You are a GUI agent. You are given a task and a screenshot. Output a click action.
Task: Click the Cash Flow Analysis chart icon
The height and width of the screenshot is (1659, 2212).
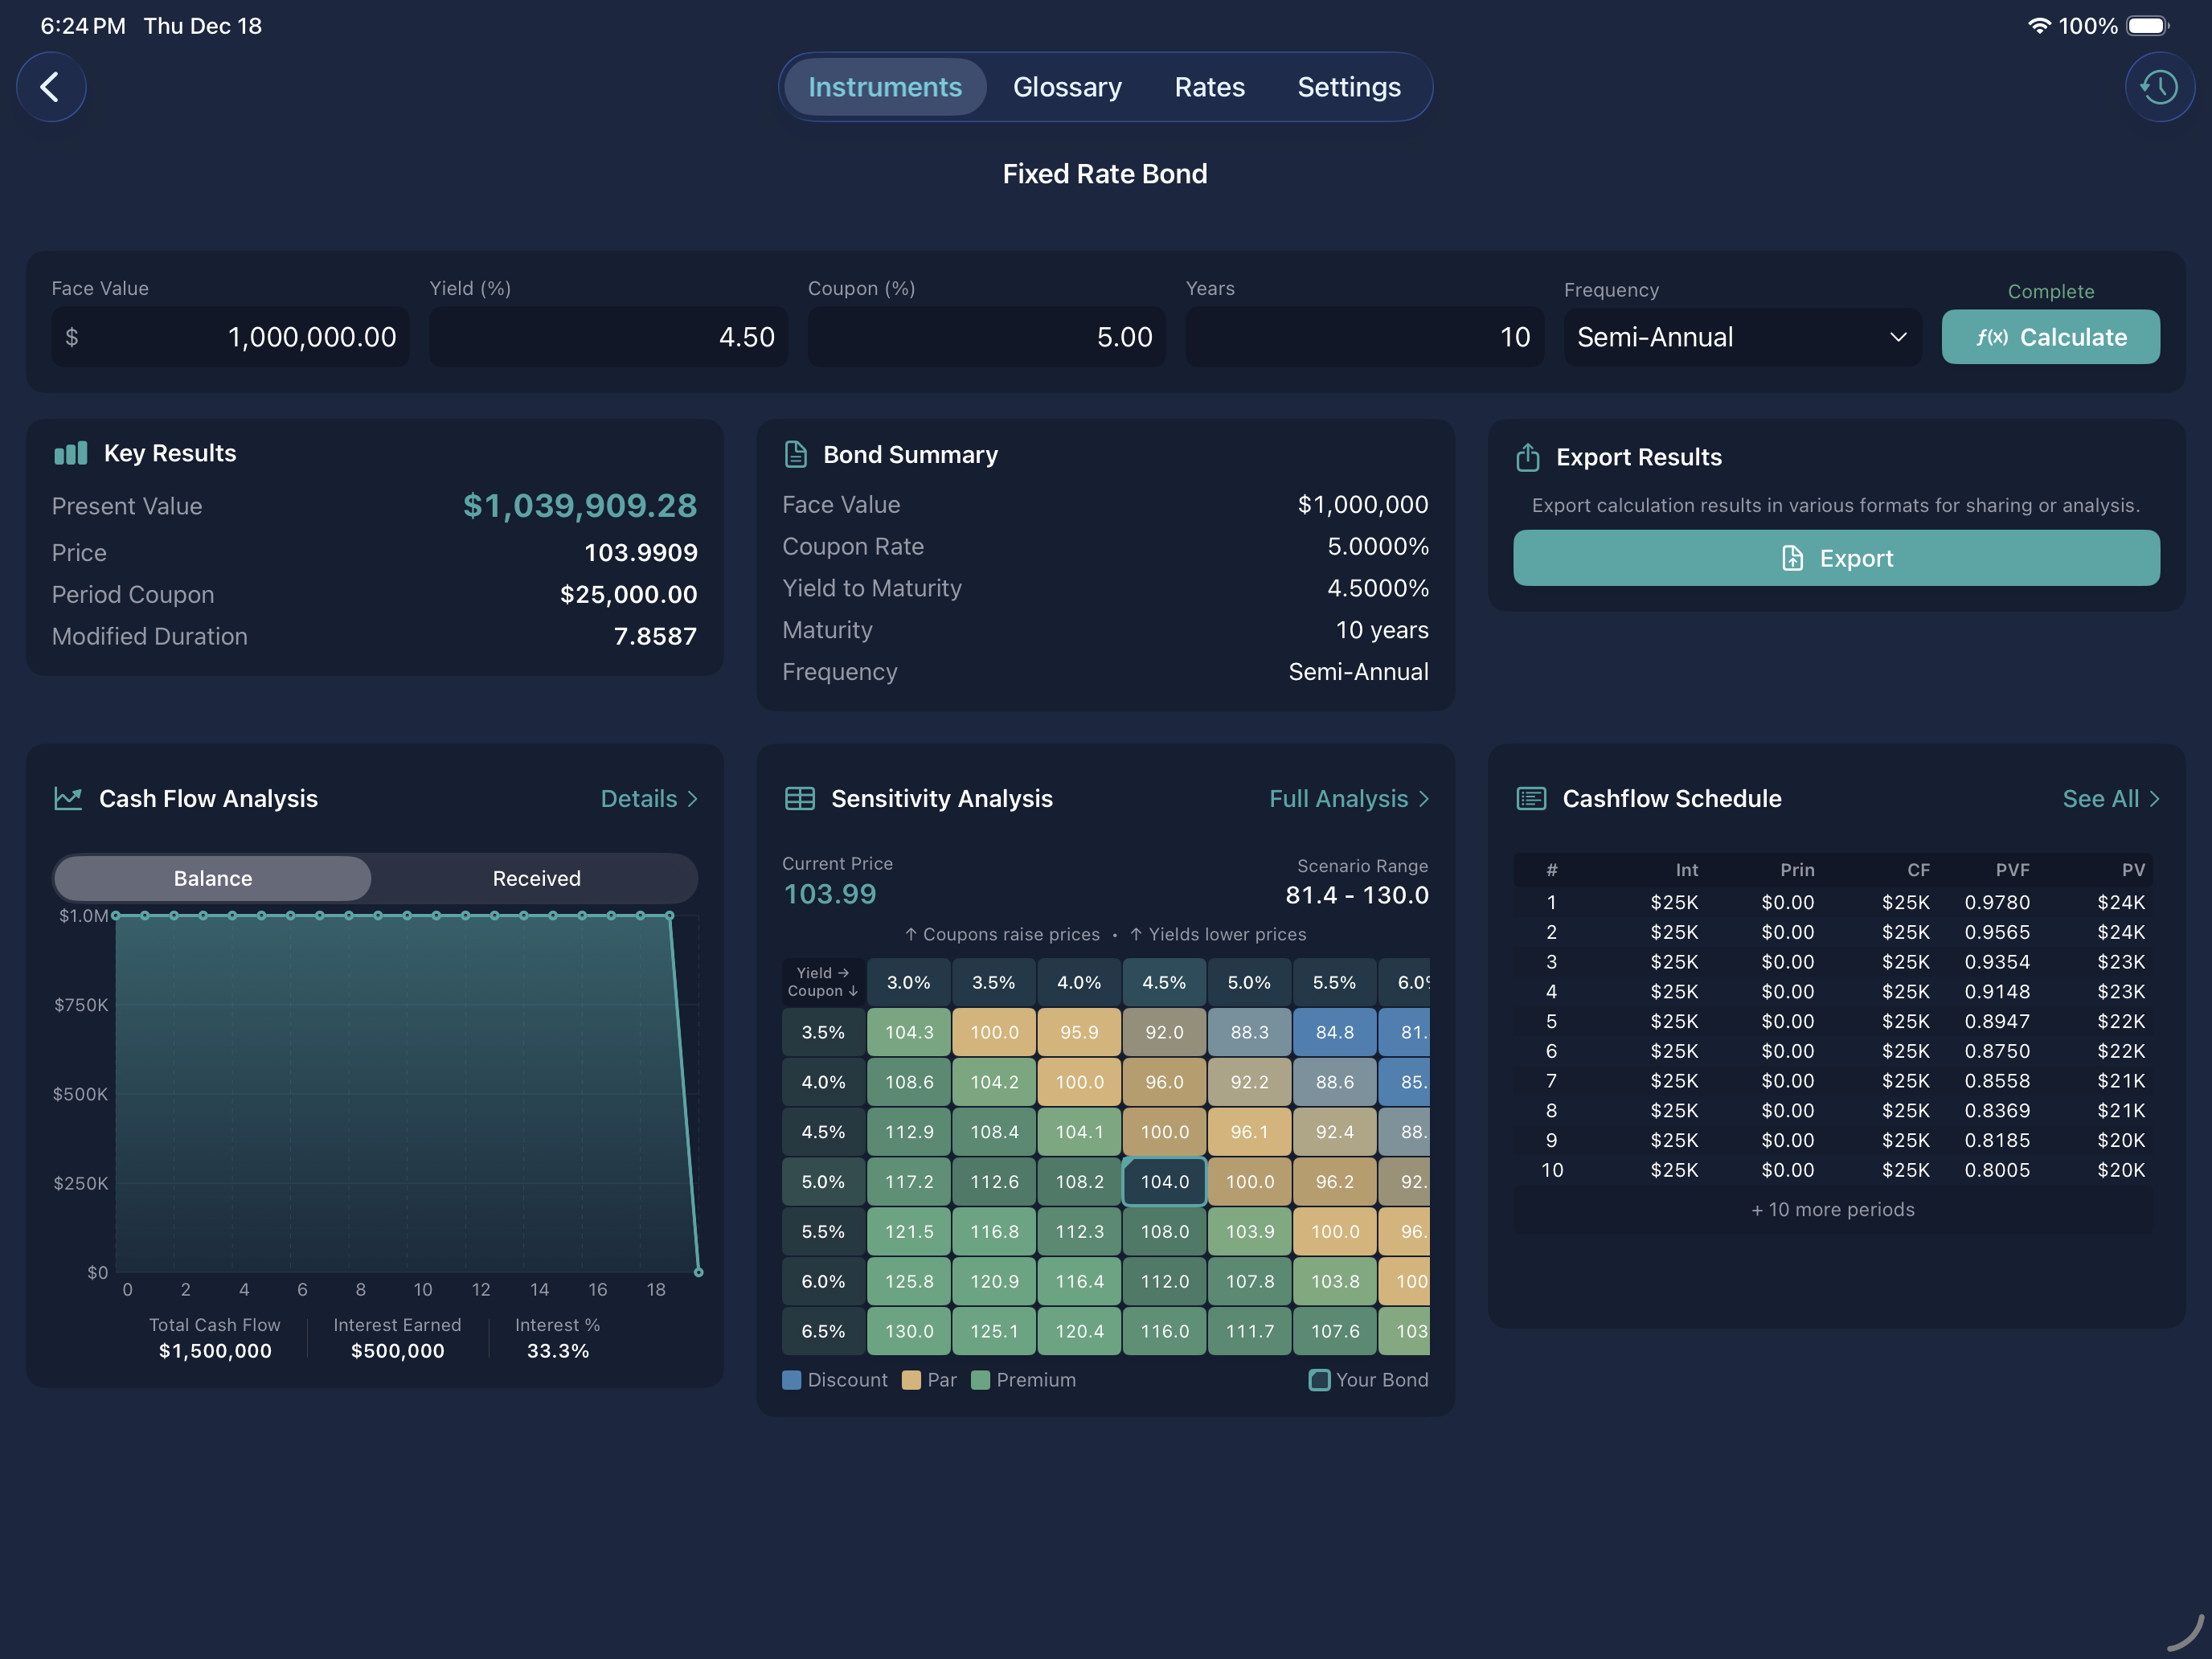tap(68, 798)
